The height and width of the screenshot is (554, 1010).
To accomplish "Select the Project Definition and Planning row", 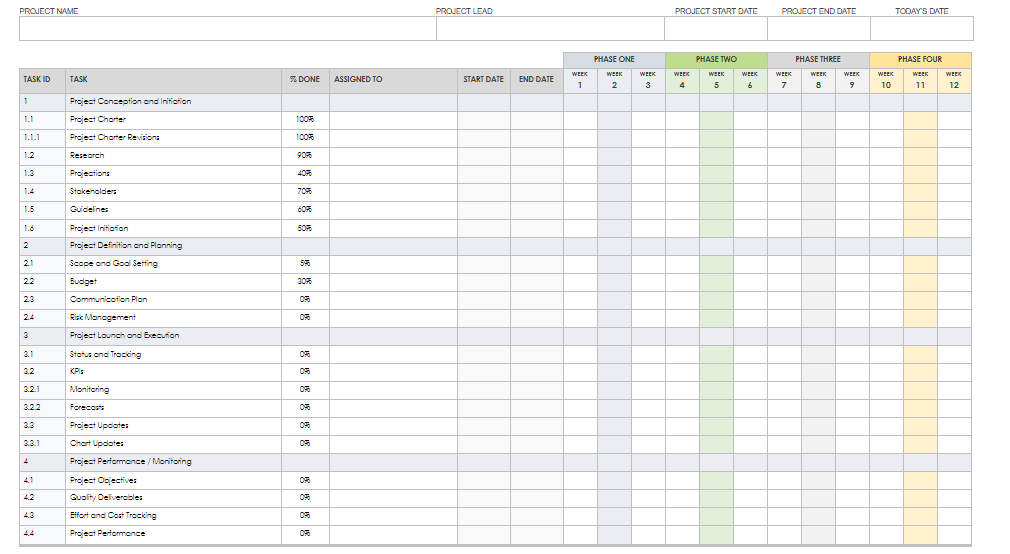I will pos(495,246).
